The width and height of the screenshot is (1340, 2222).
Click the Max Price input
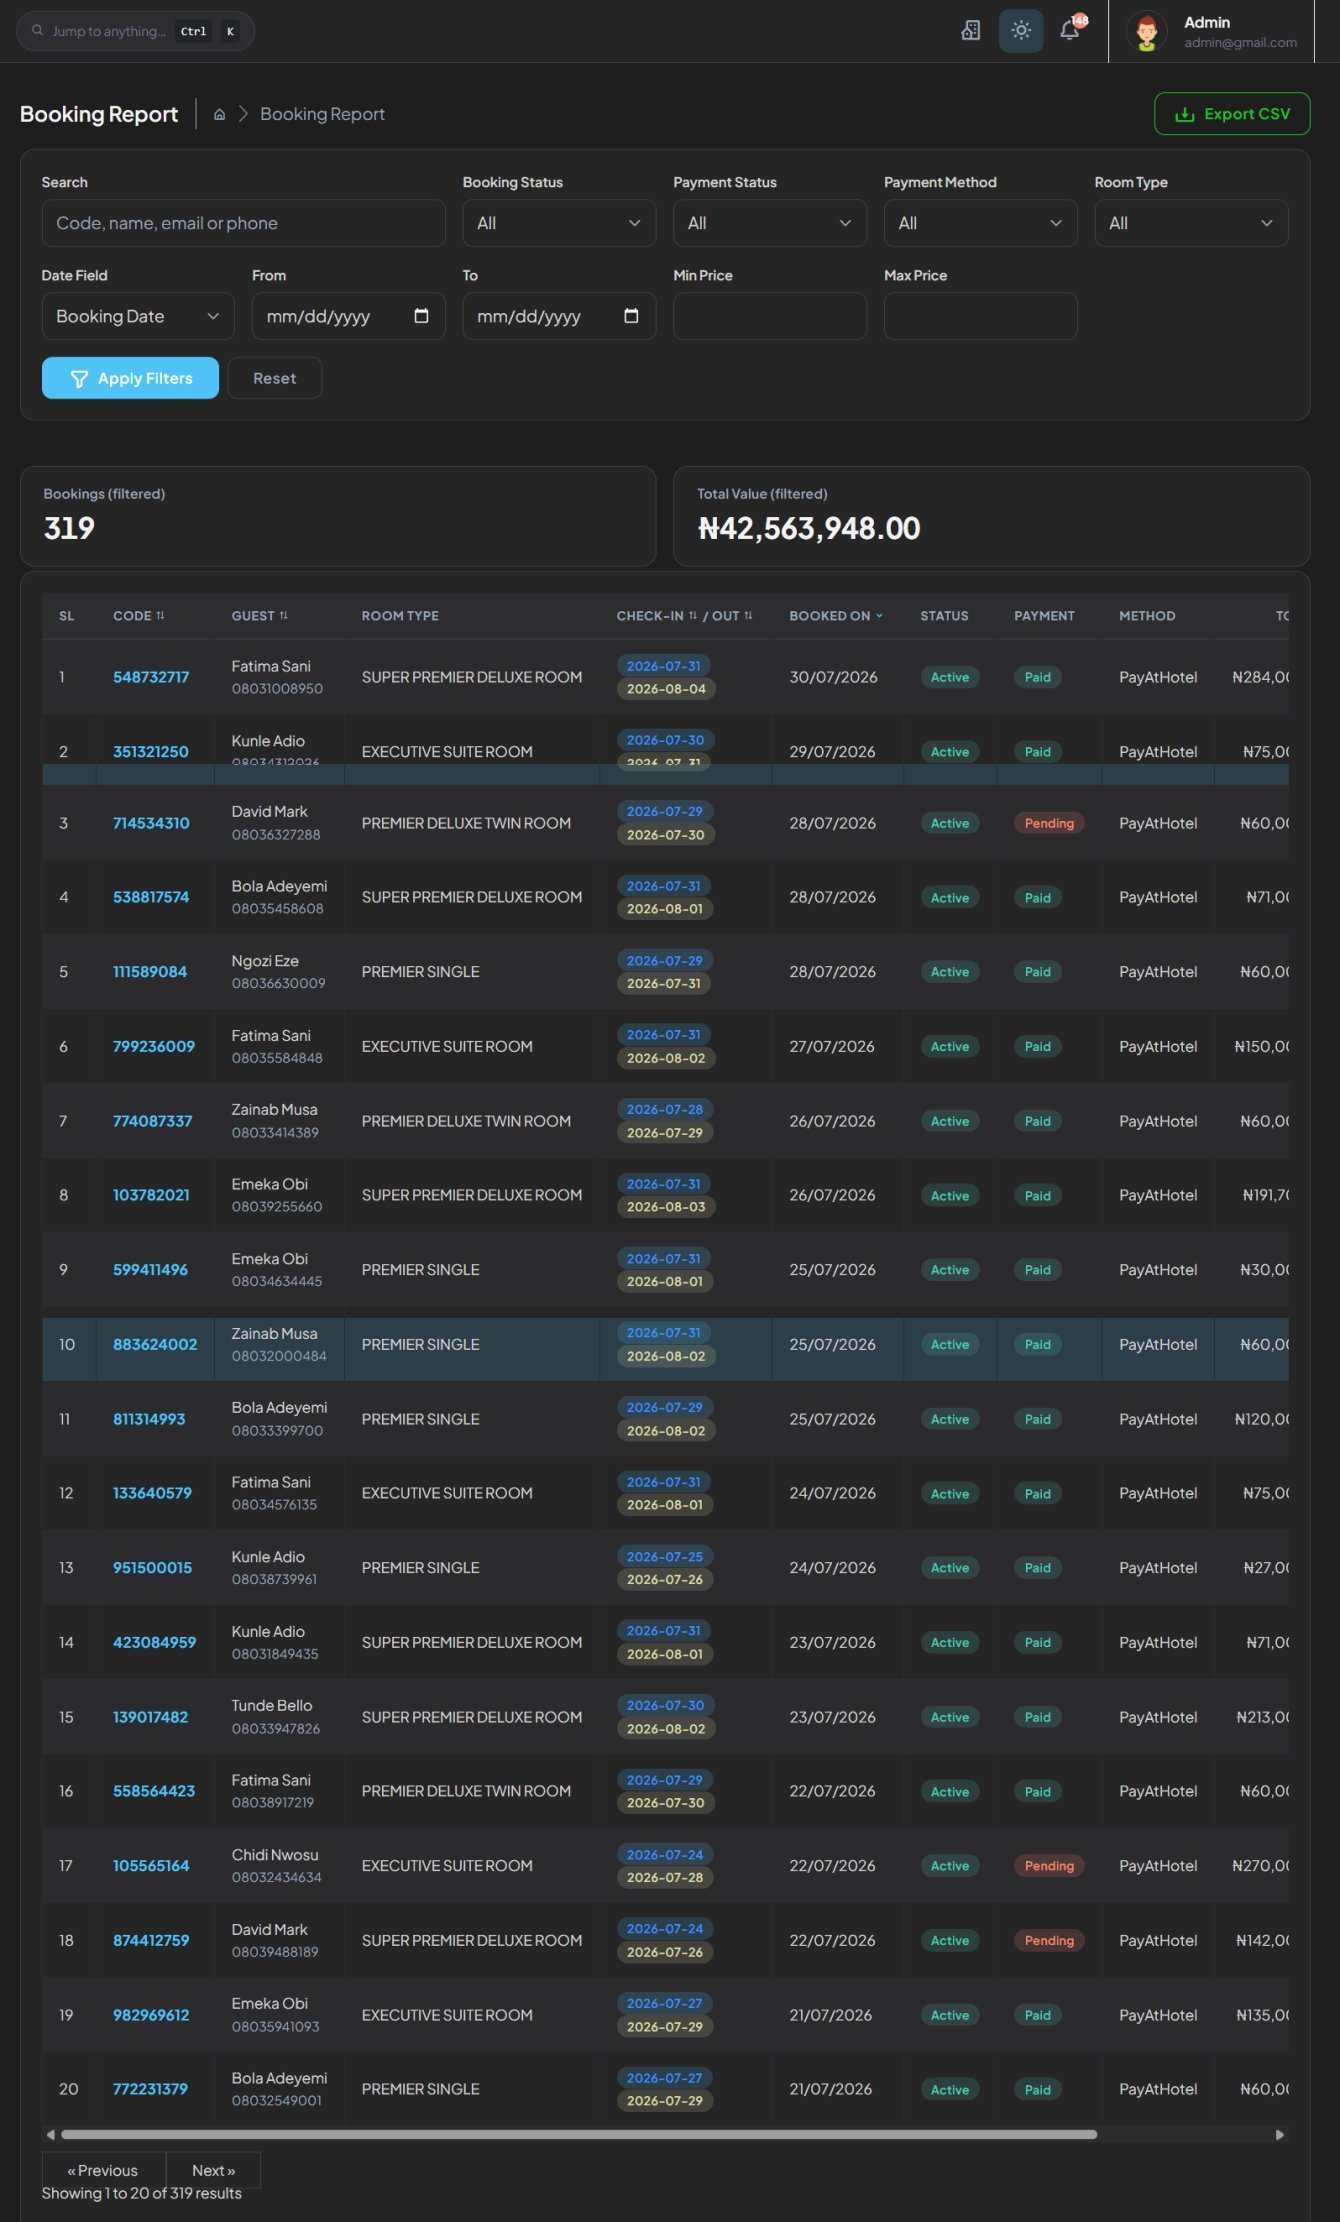980,316
